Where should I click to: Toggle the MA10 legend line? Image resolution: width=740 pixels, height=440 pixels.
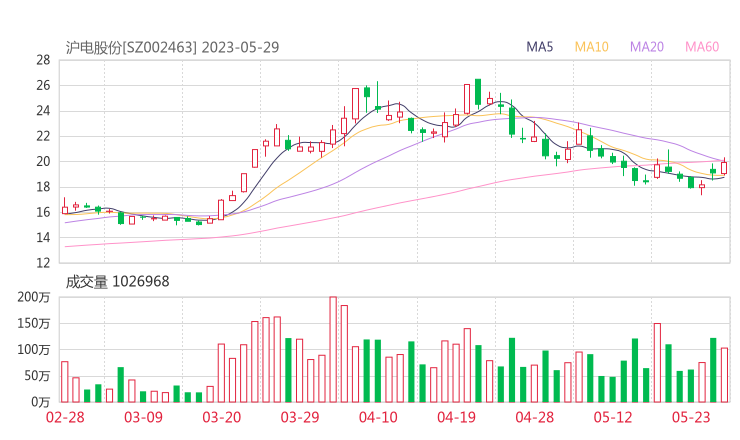(591, 47)
